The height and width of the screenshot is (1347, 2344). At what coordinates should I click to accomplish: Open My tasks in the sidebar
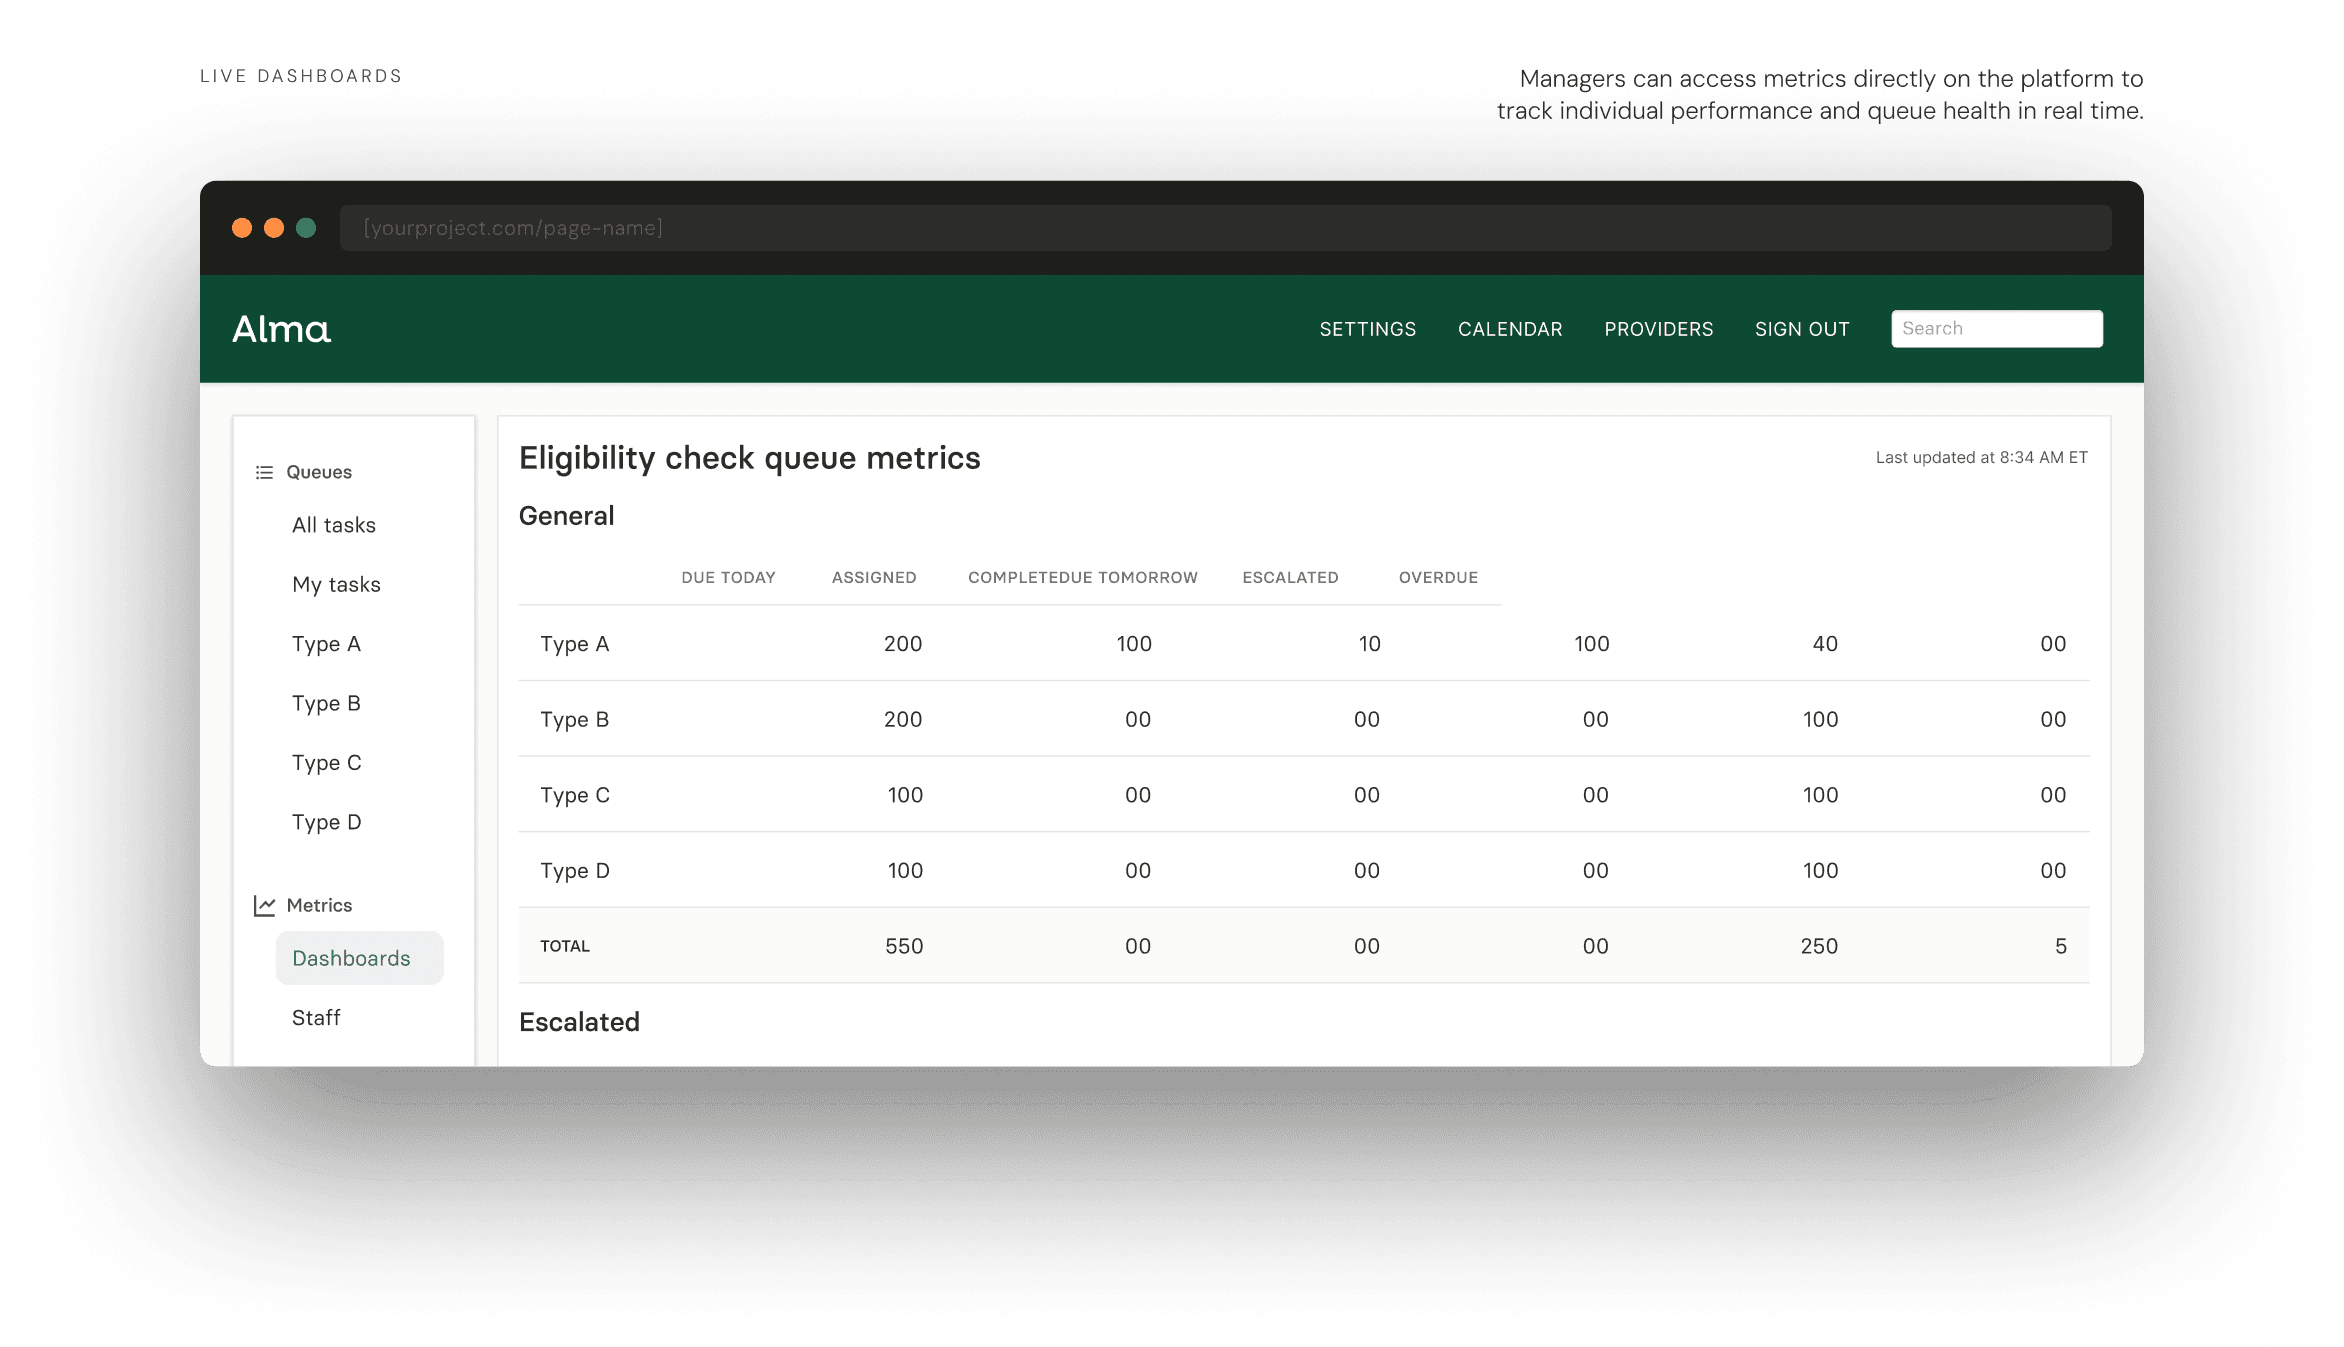pyautogui.click(x=336, y=585)
